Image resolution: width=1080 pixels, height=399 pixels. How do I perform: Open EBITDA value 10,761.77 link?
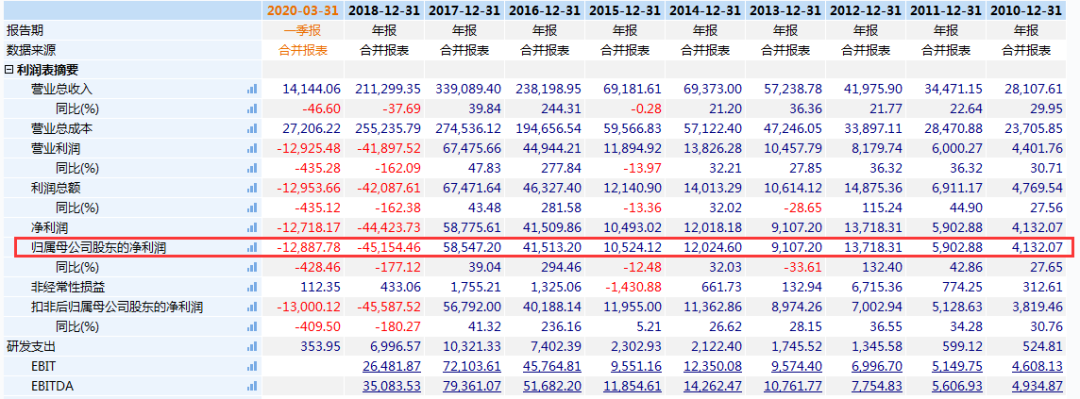point(793,386)
